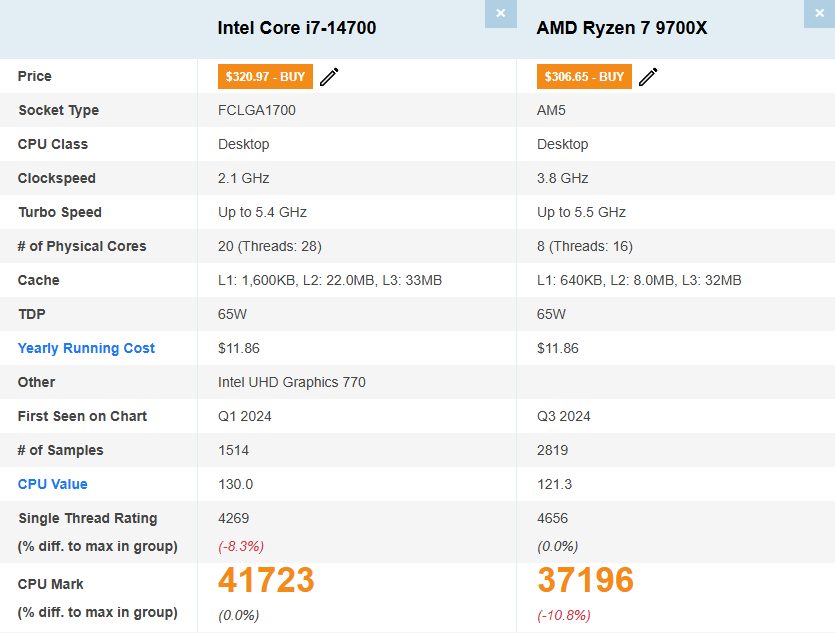
Task: Buy Intel Core i7-14700 at $320.97
Action: (x=265, y=77)
